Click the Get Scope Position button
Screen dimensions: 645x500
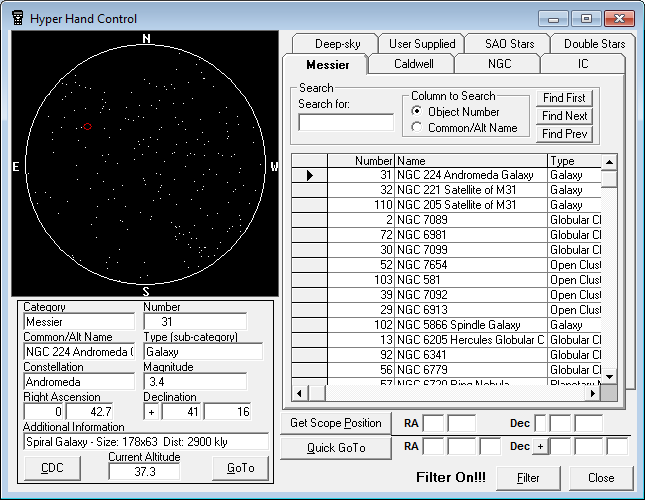click(335, 423)
